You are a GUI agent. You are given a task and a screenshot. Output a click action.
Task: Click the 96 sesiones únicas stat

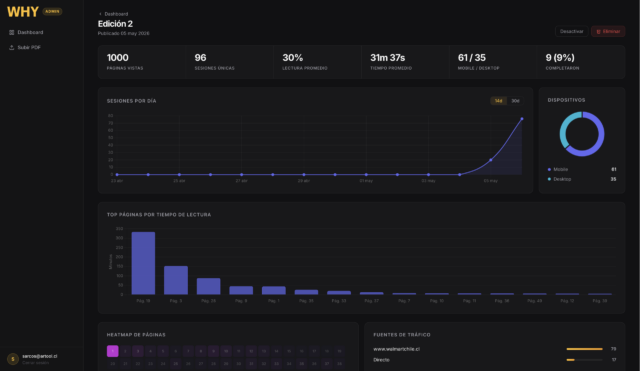click(x=229, y=62)
